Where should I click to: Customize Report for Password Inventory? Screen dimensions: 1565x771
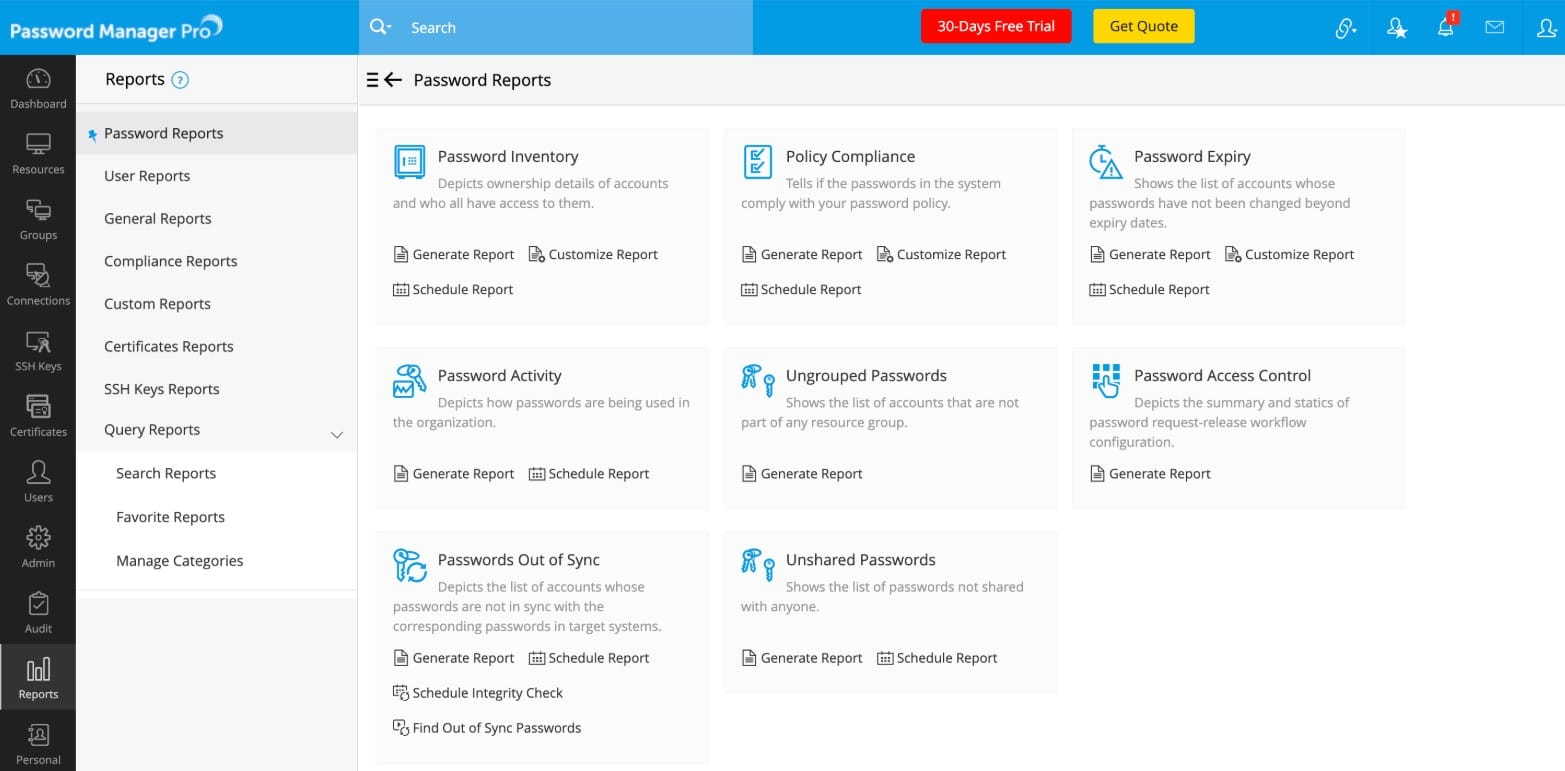pos(593,255)
